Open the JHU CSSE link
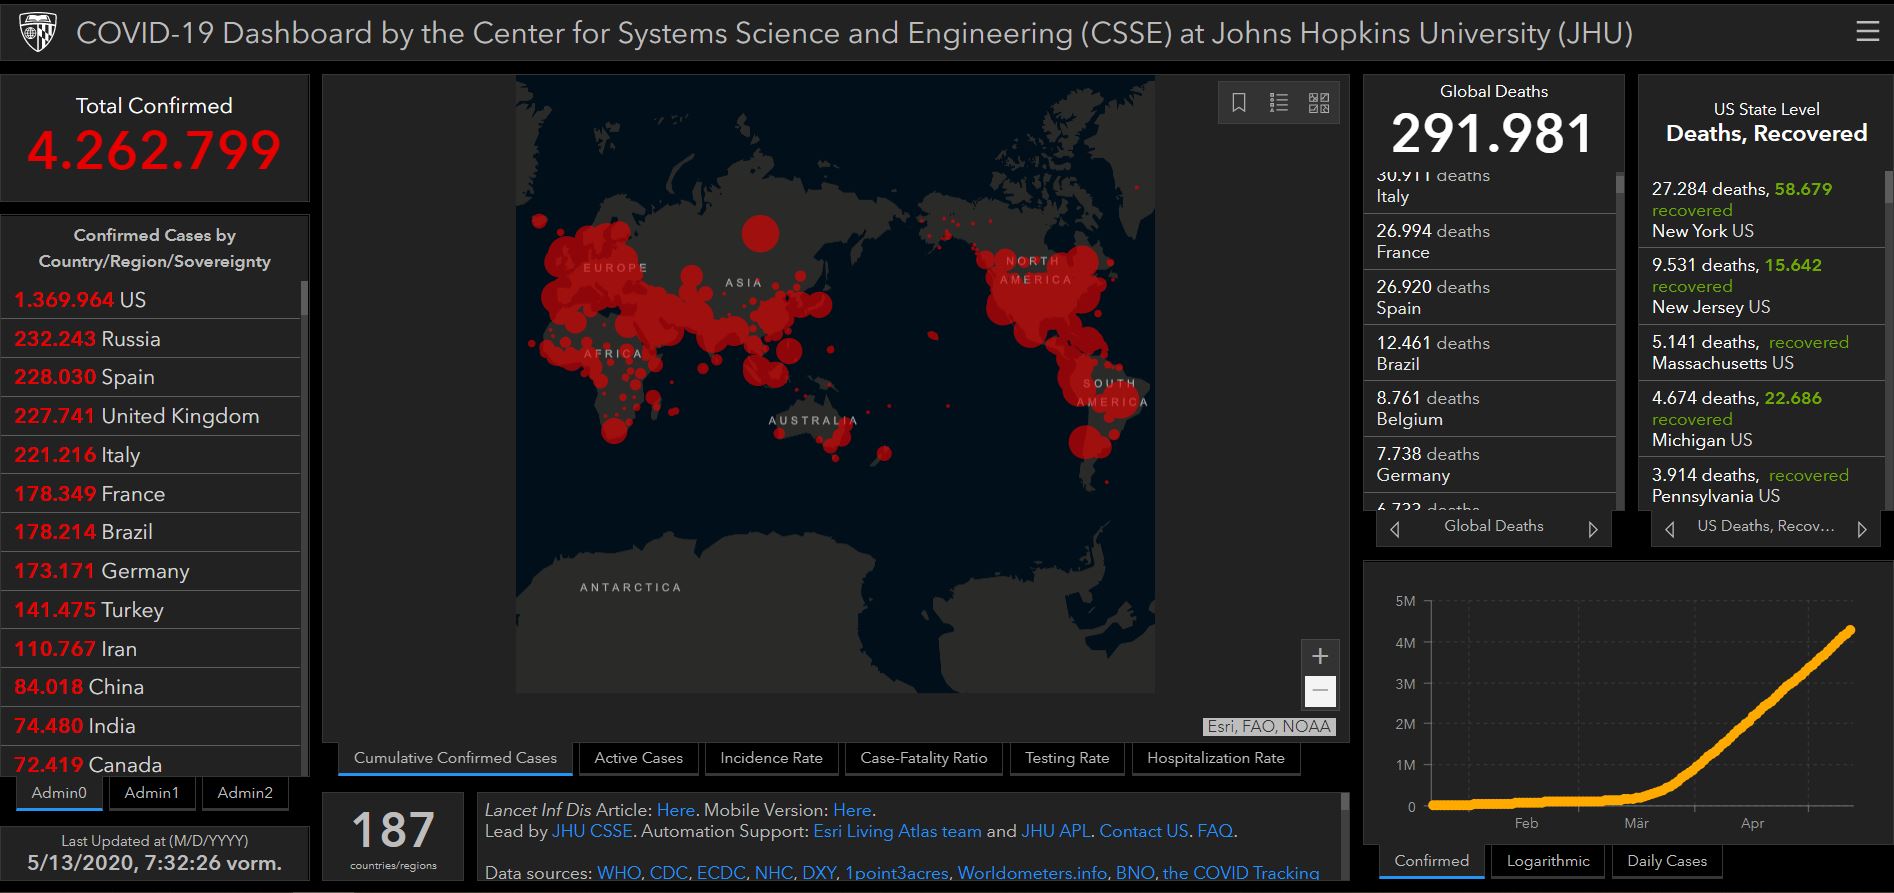Image resolution: width=1894 pixels, height=893 pixels. pos(592,831)
